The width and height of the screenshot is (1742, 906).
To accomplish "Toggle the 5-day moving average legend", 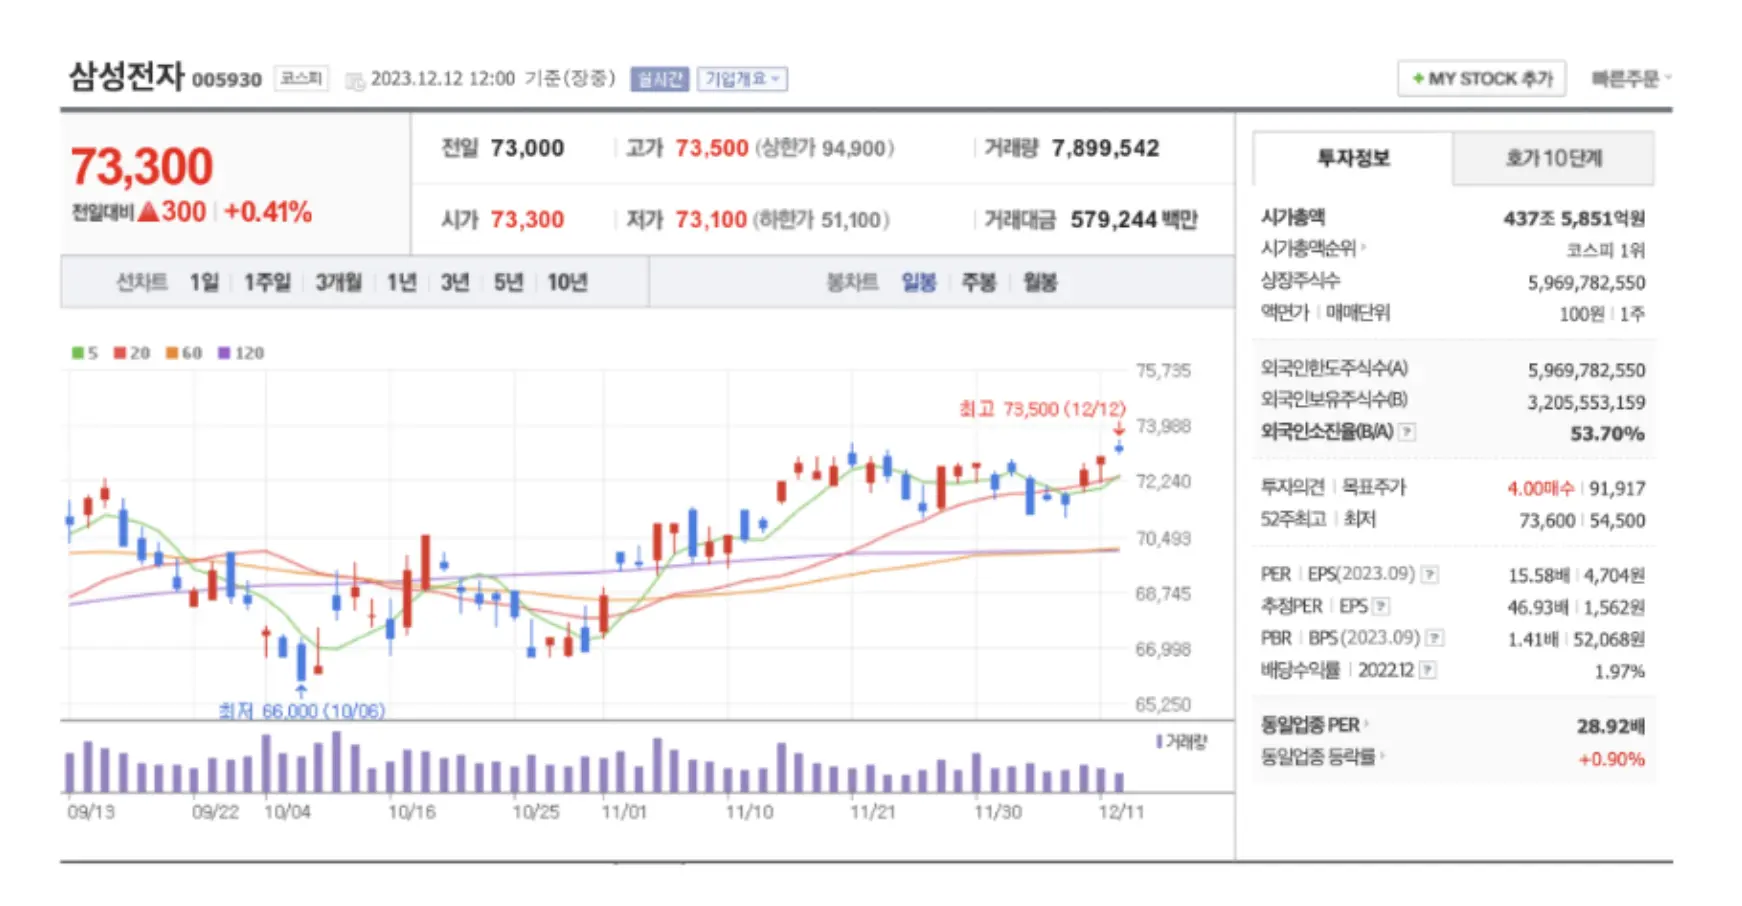I will click(85, 353).
